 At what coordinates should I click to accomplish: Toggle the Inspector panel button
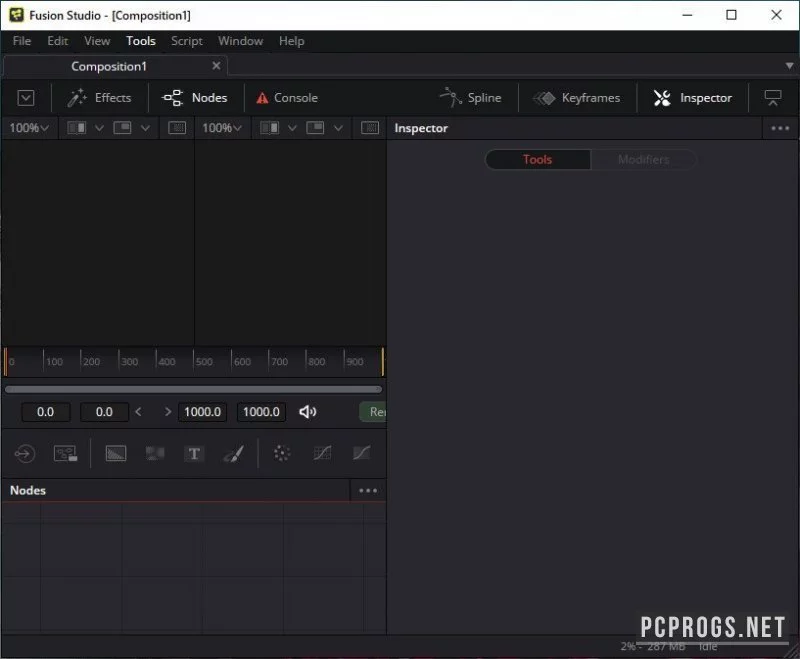693,98
